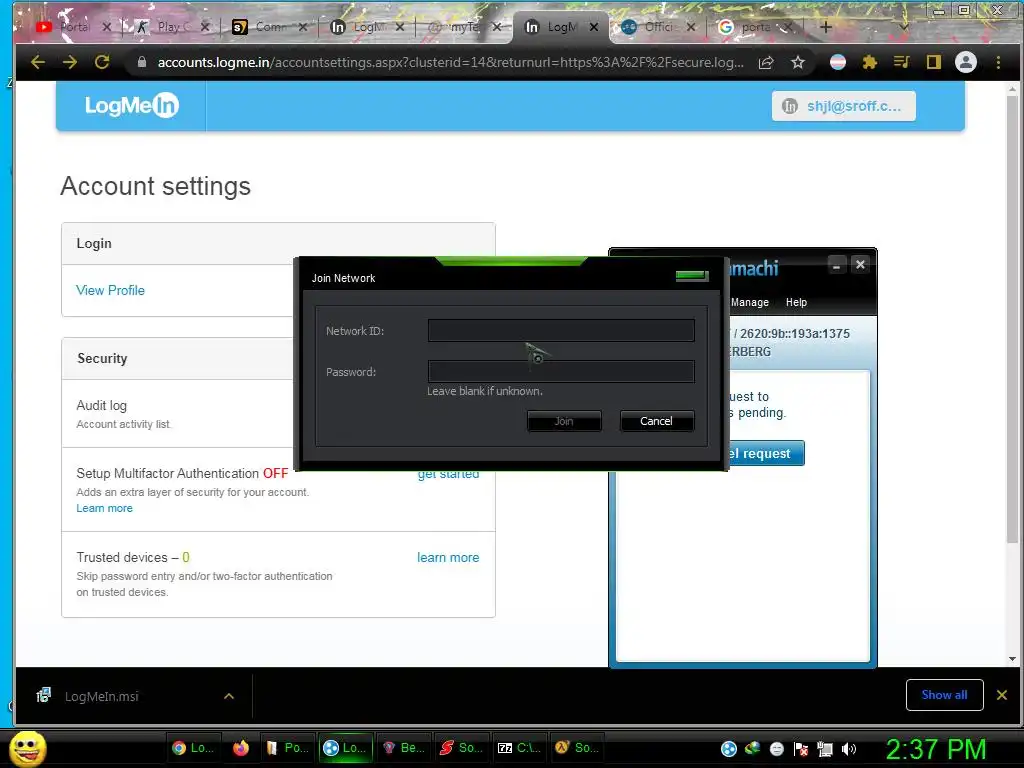This screenshot has height=768, width=1024.
Task: Click the striped flag extension icon
Action: (838, 63)
